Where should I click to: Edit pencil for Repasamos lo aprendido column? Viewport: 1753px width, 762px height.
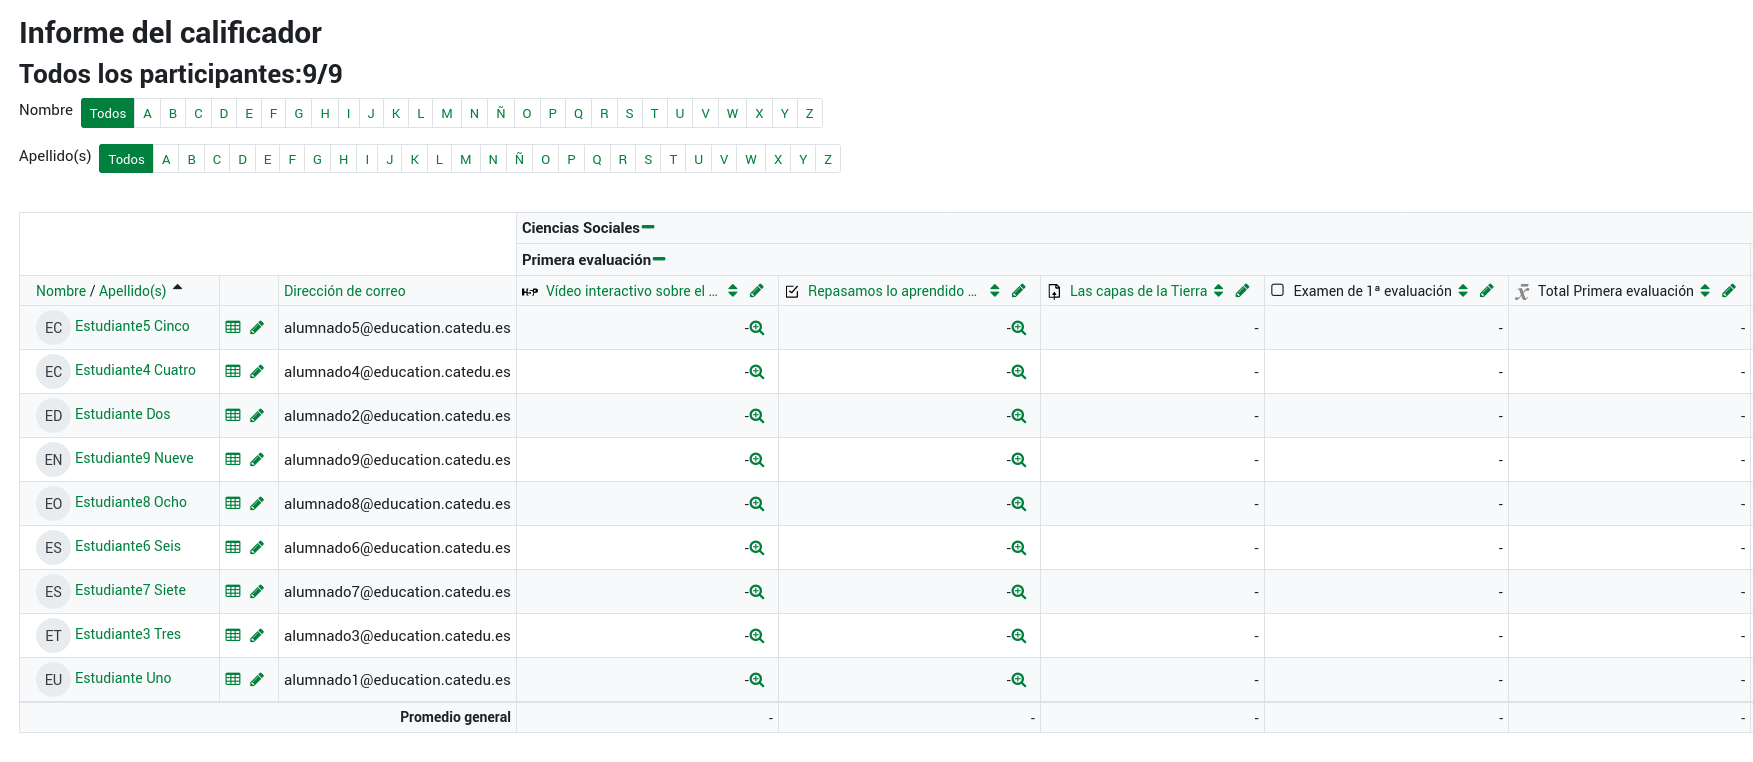pos(1019,291)
